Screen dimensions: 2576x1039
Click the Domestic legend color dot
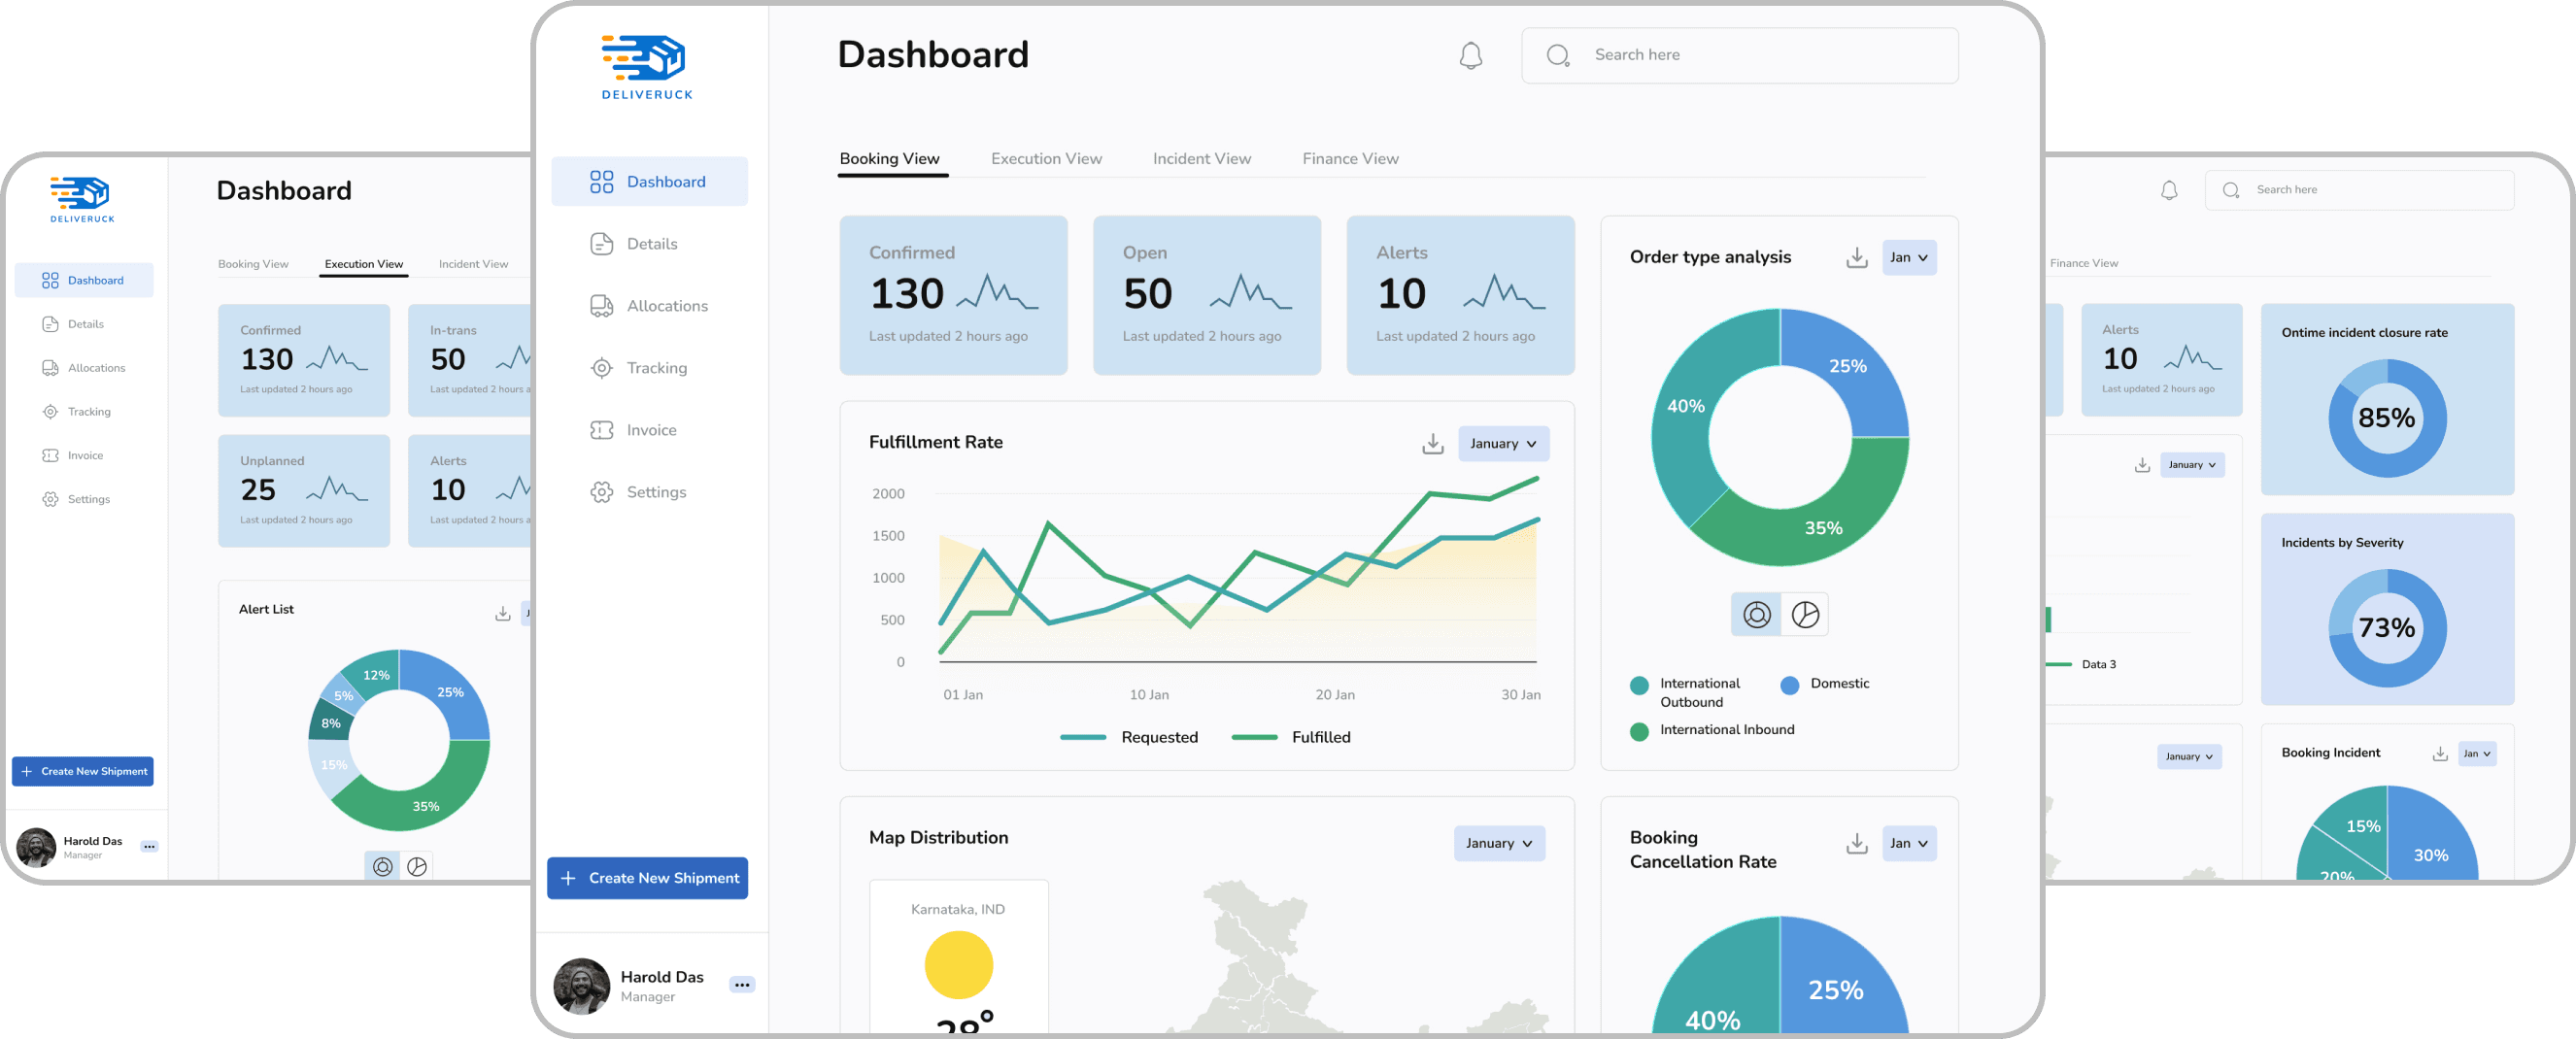(1789, 686)
